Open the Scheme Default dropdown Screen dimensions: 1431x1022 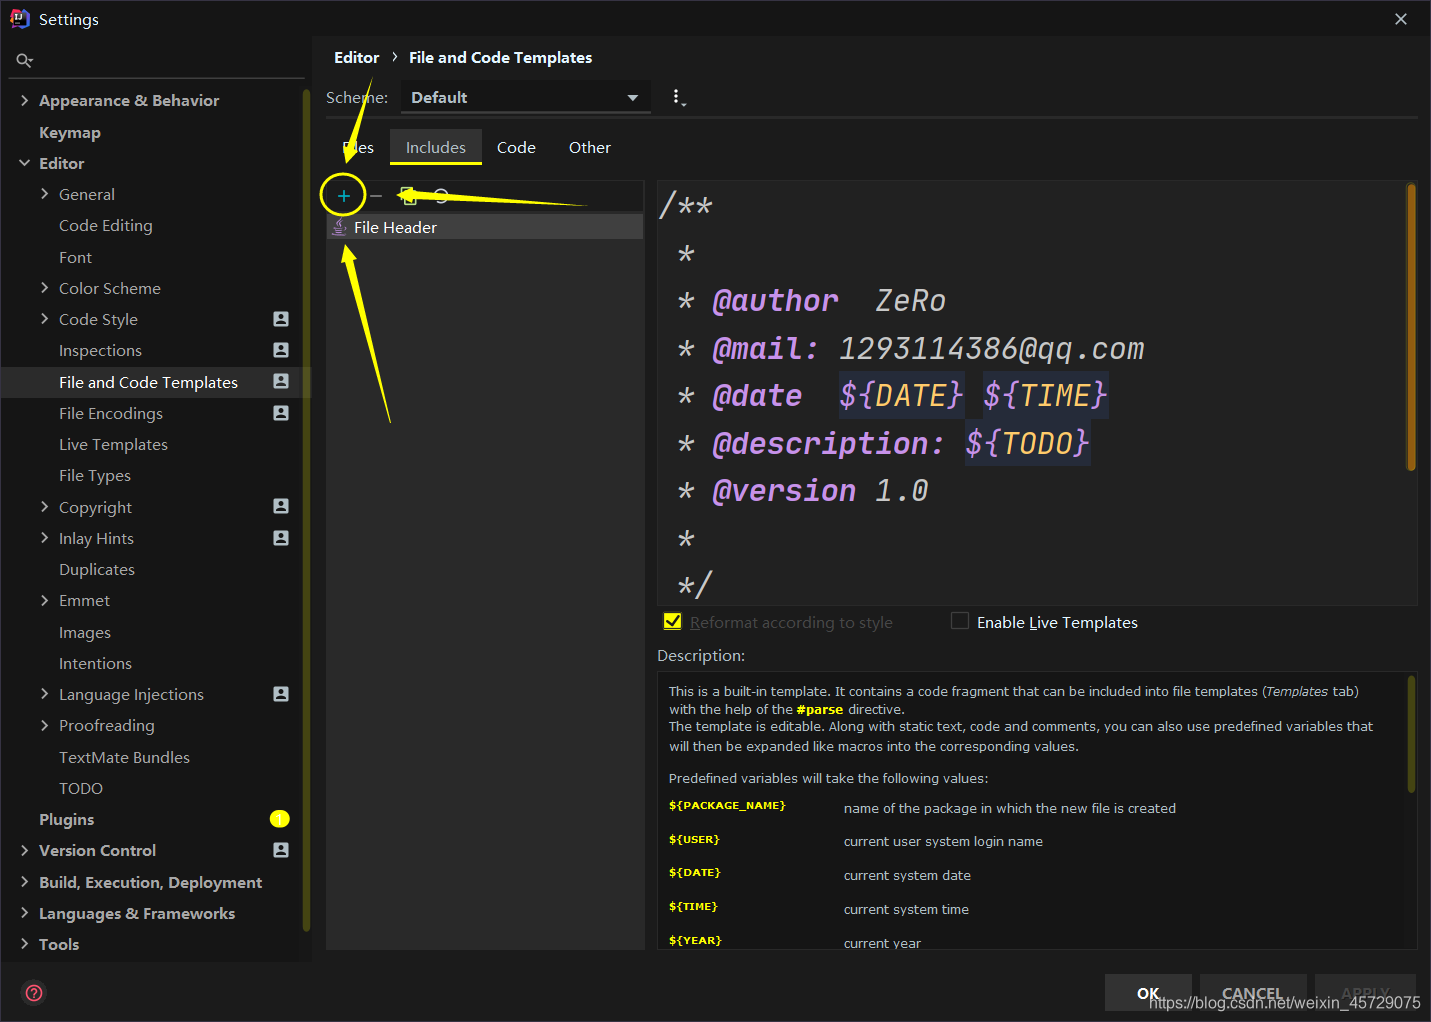[x=525, y=97]
